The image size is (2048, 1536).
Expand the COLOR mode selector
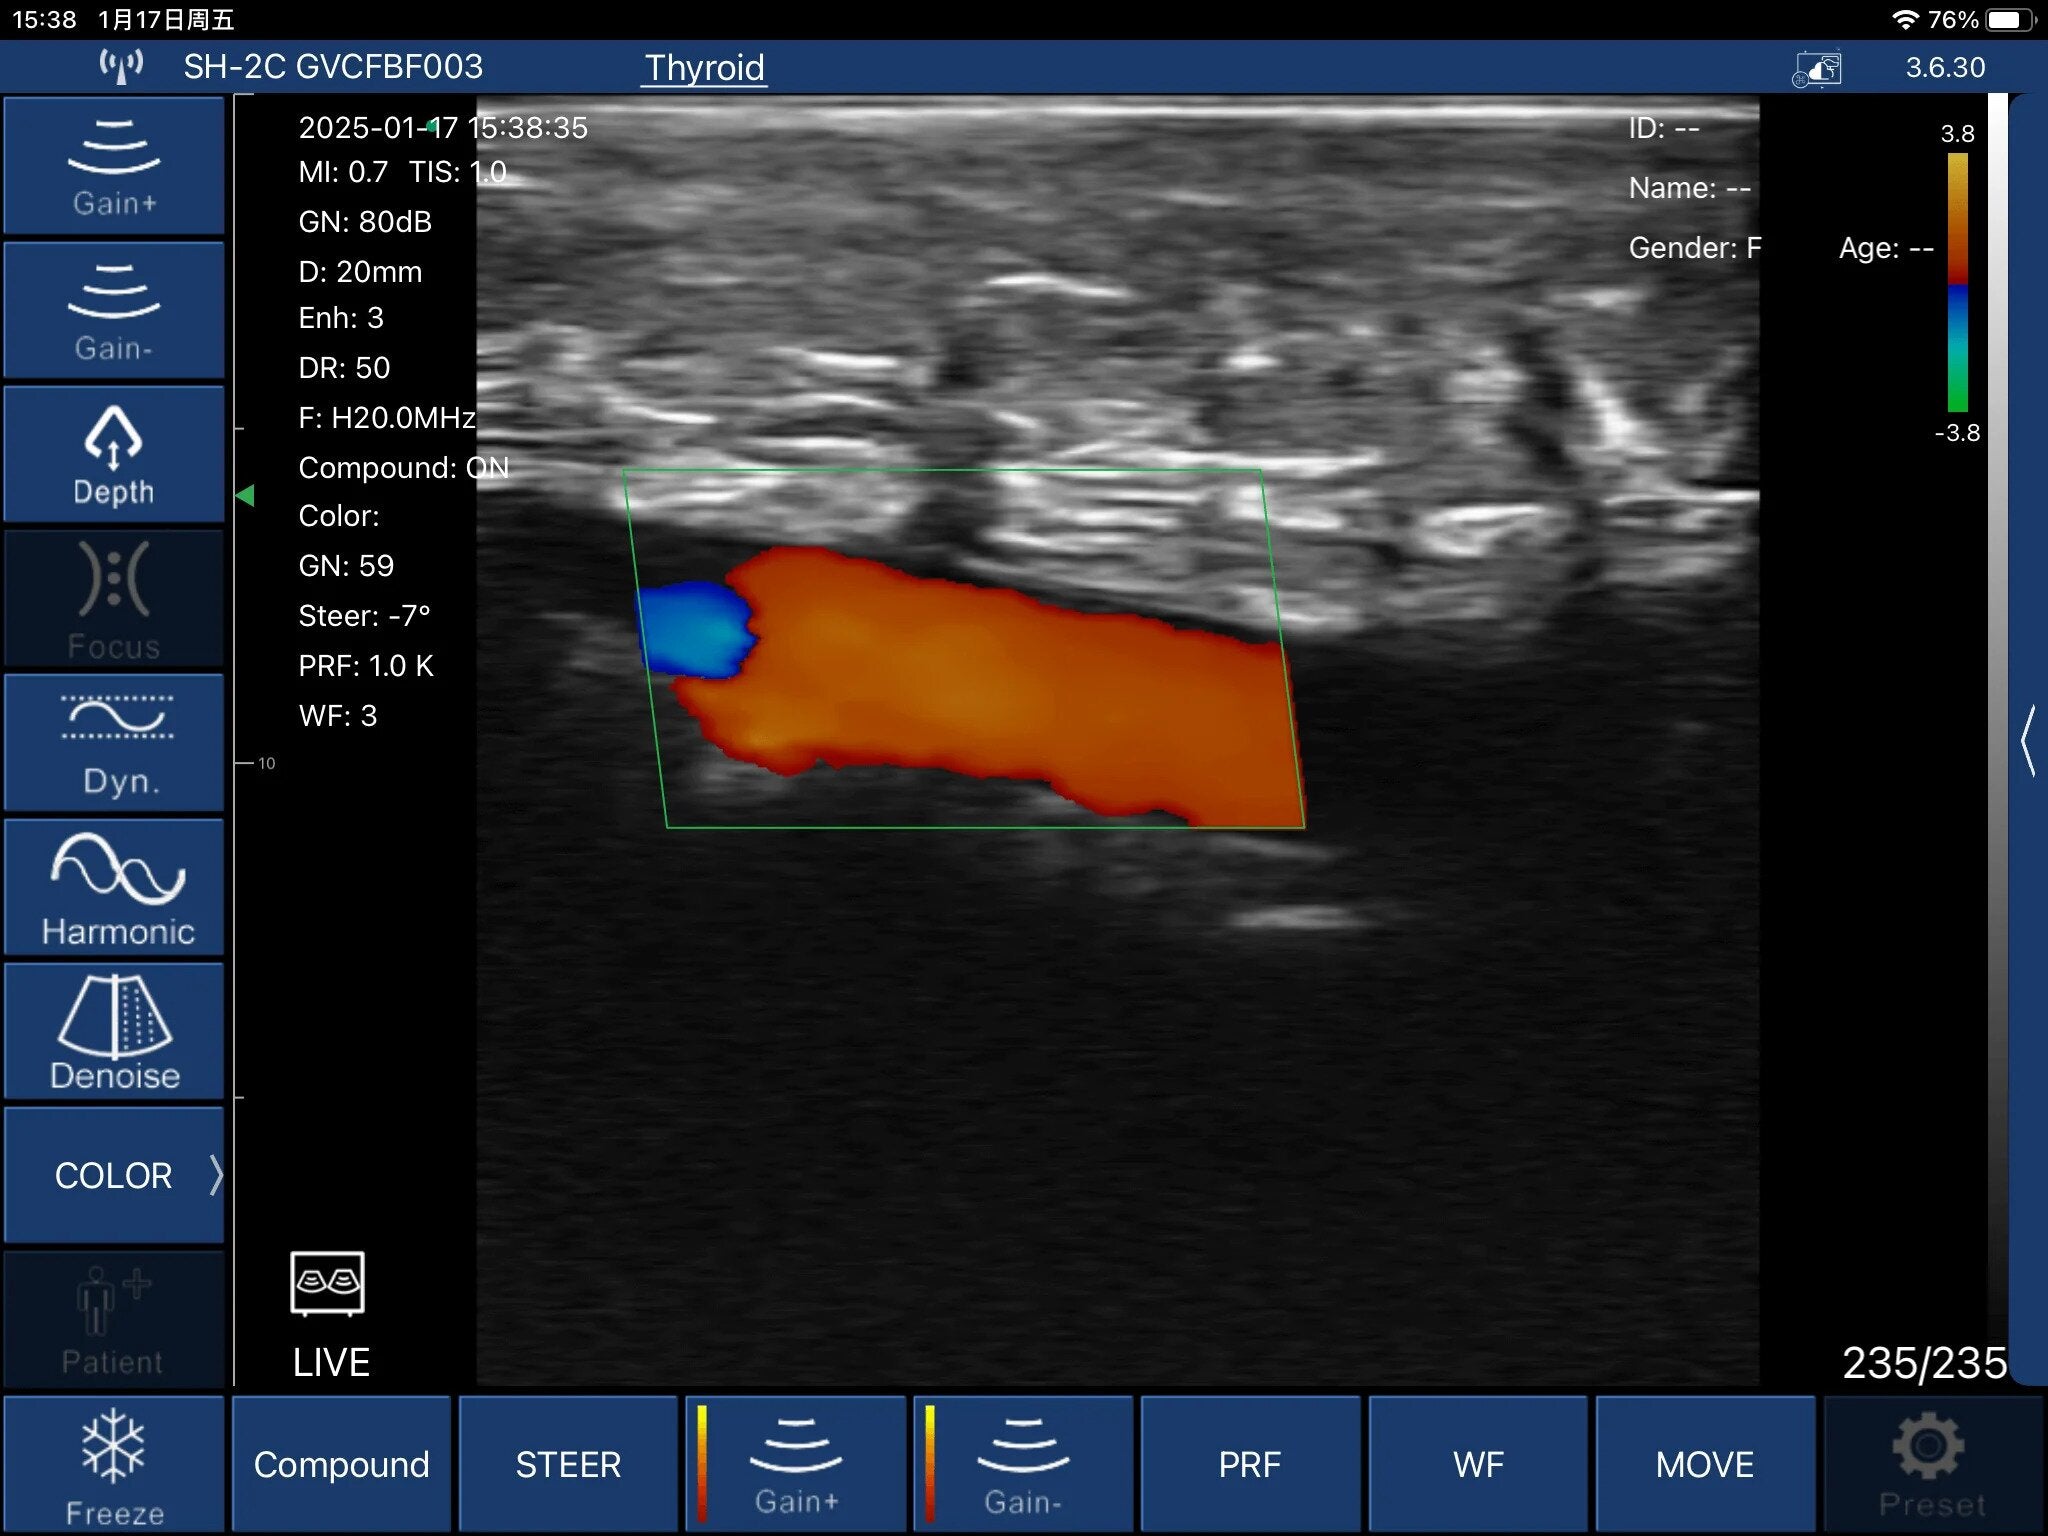tap(114, 1175)
